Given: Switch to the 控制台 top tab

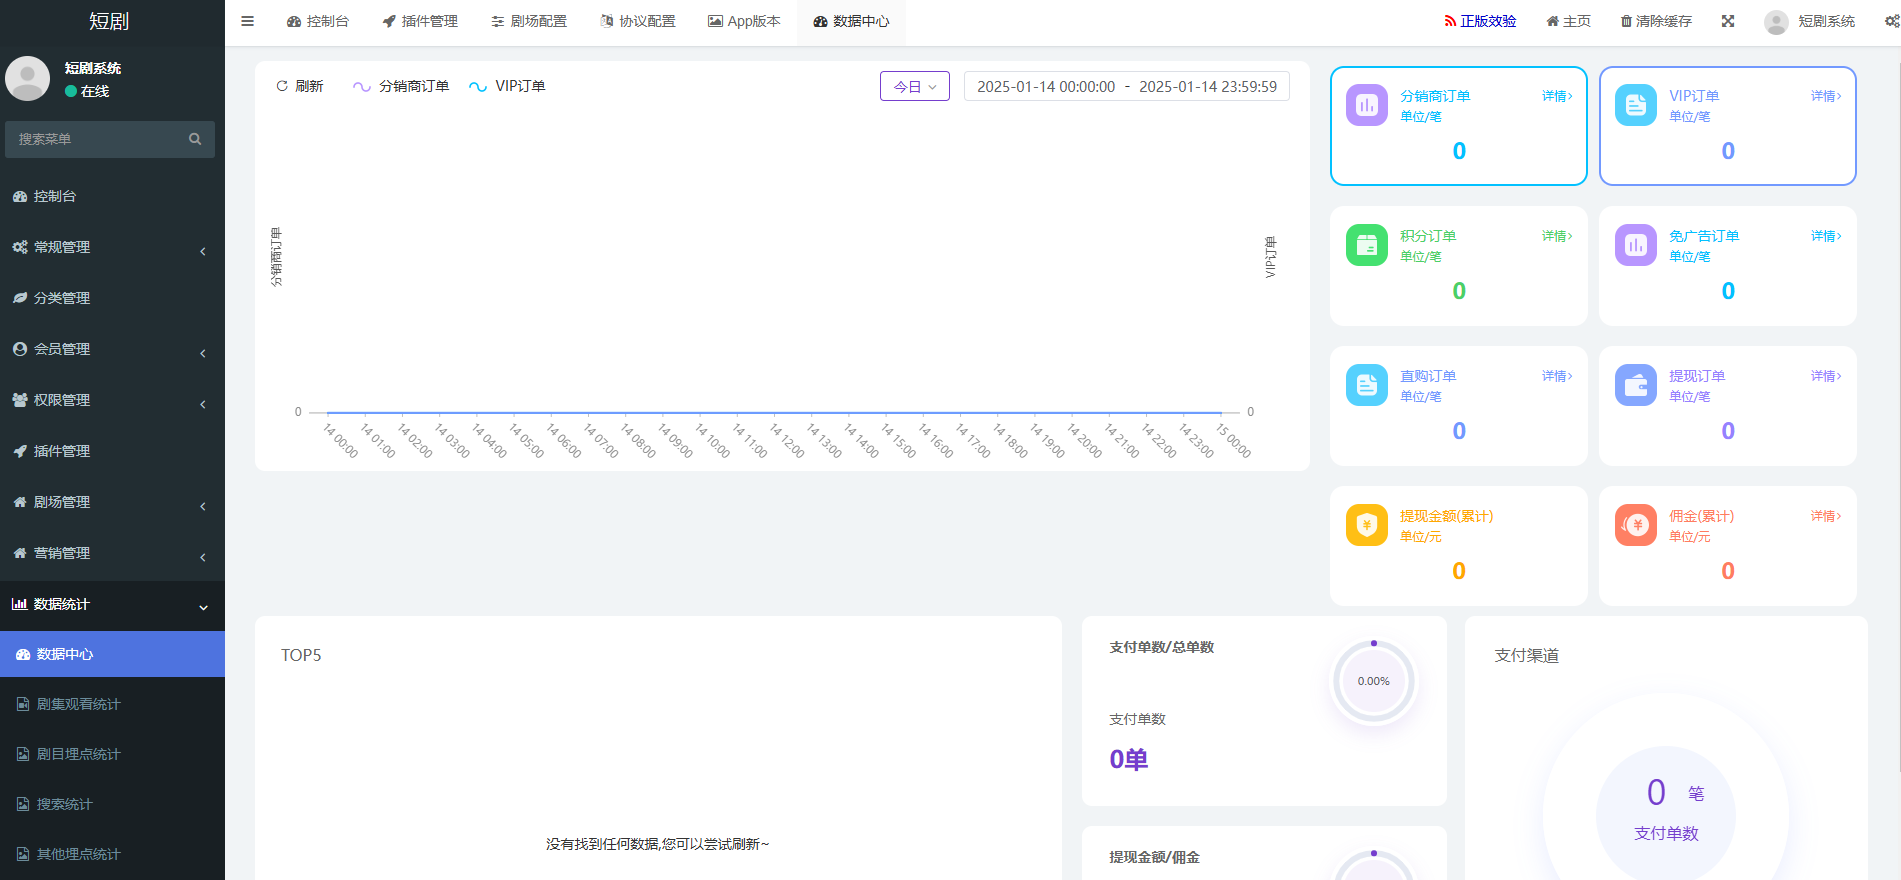Looking at the screenshot, I should point(318,21).
